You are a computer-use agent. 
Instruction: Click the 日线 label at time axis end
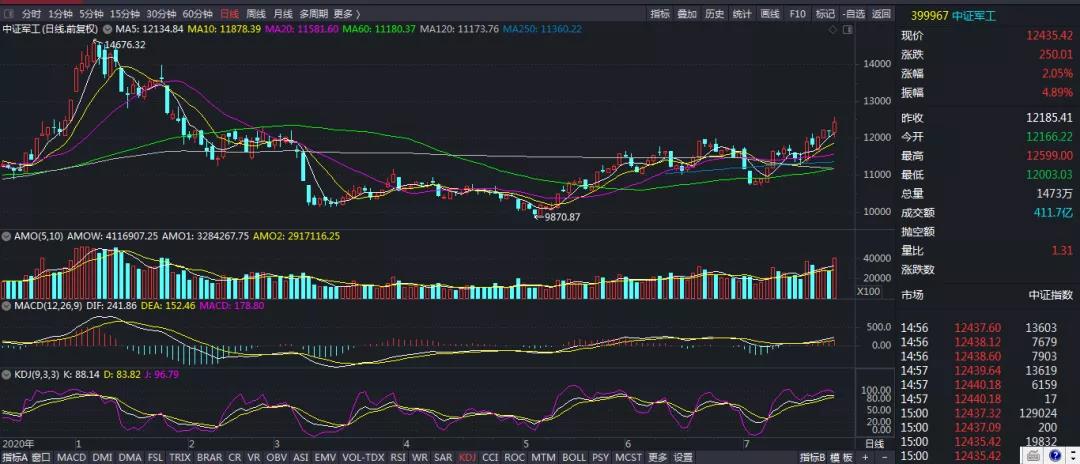[873, 443]
